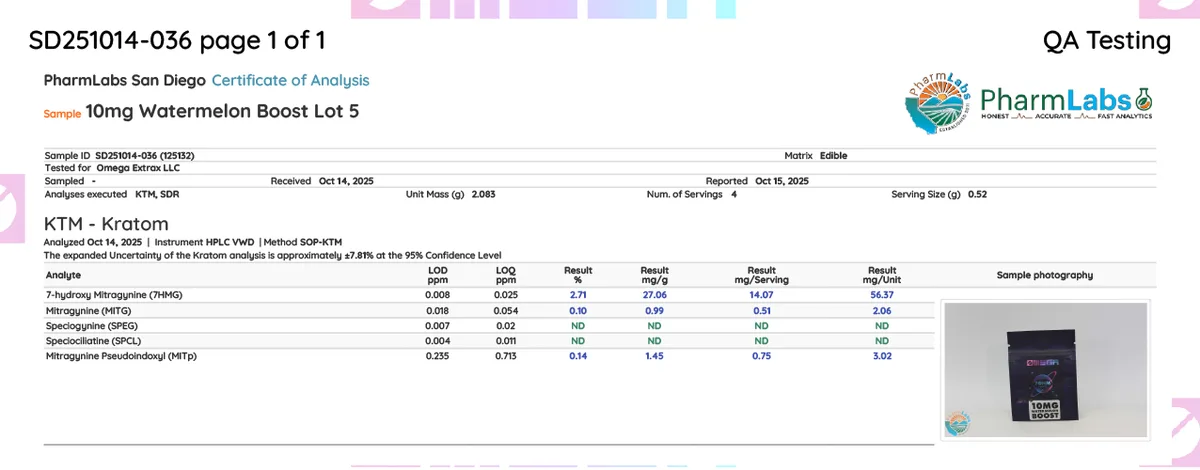Select the '10mg Watermelon Boost Lot 5' sample name

coord(222,112)
